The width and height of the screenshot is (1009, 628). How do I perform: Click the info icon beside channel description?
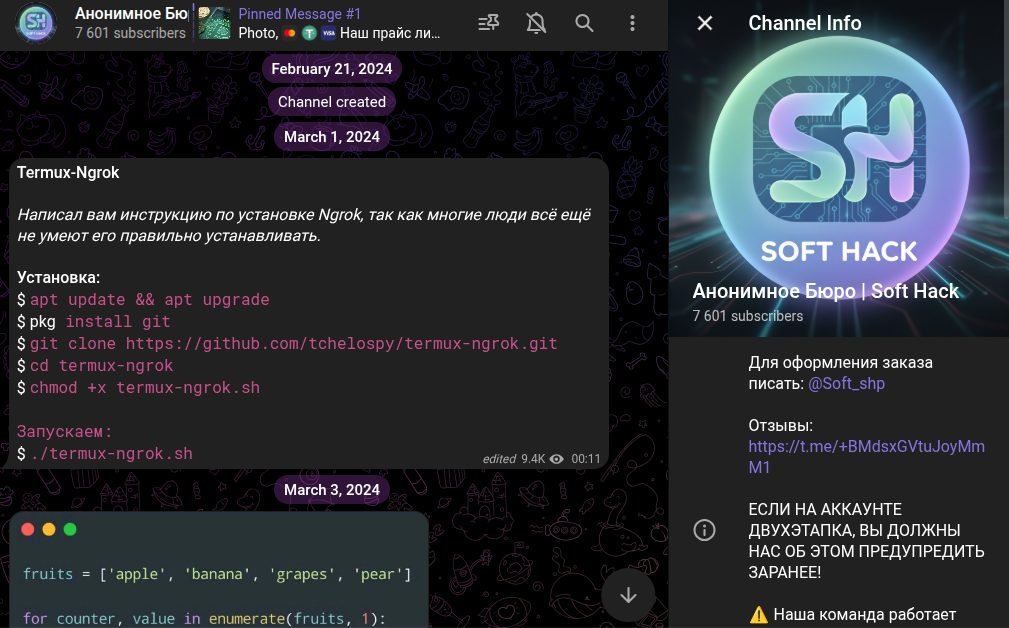(x=705, y=529)
